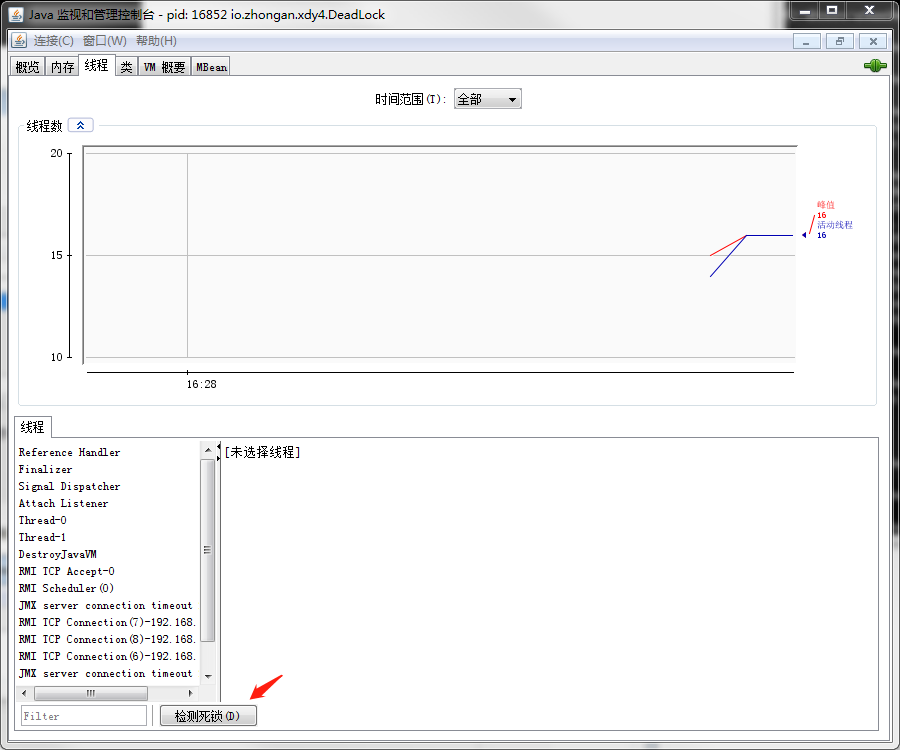Select the RMI TCP Connection(6) thread

coord(107,656)
